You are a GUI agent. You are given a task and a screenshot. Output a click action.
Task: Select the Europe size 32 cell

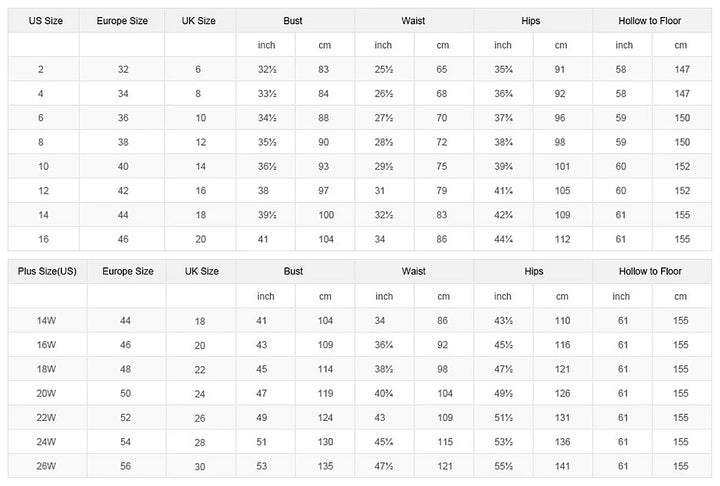click(123, 69)
